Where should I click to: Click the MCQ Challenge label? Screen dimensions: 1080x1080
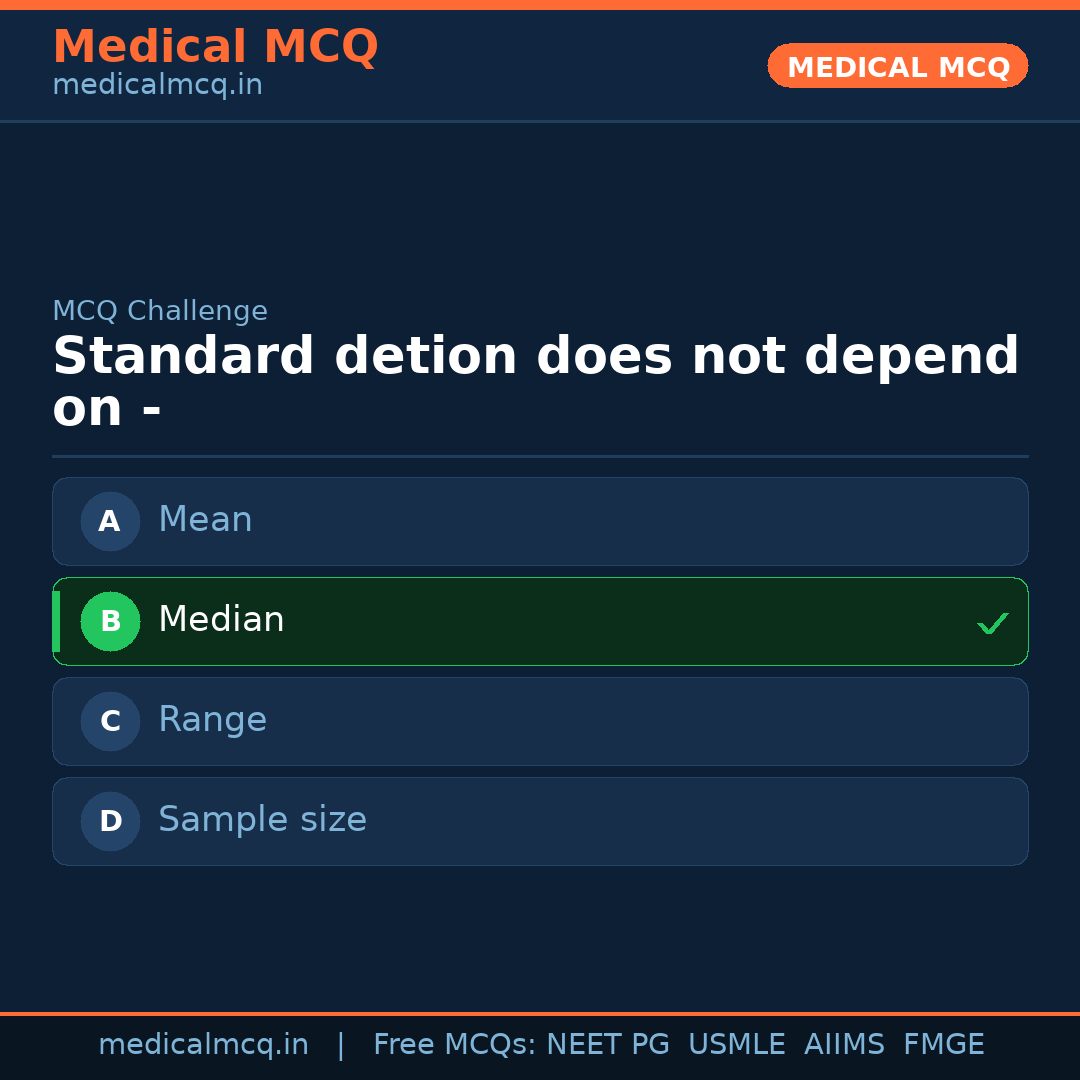tap(160, 311)
